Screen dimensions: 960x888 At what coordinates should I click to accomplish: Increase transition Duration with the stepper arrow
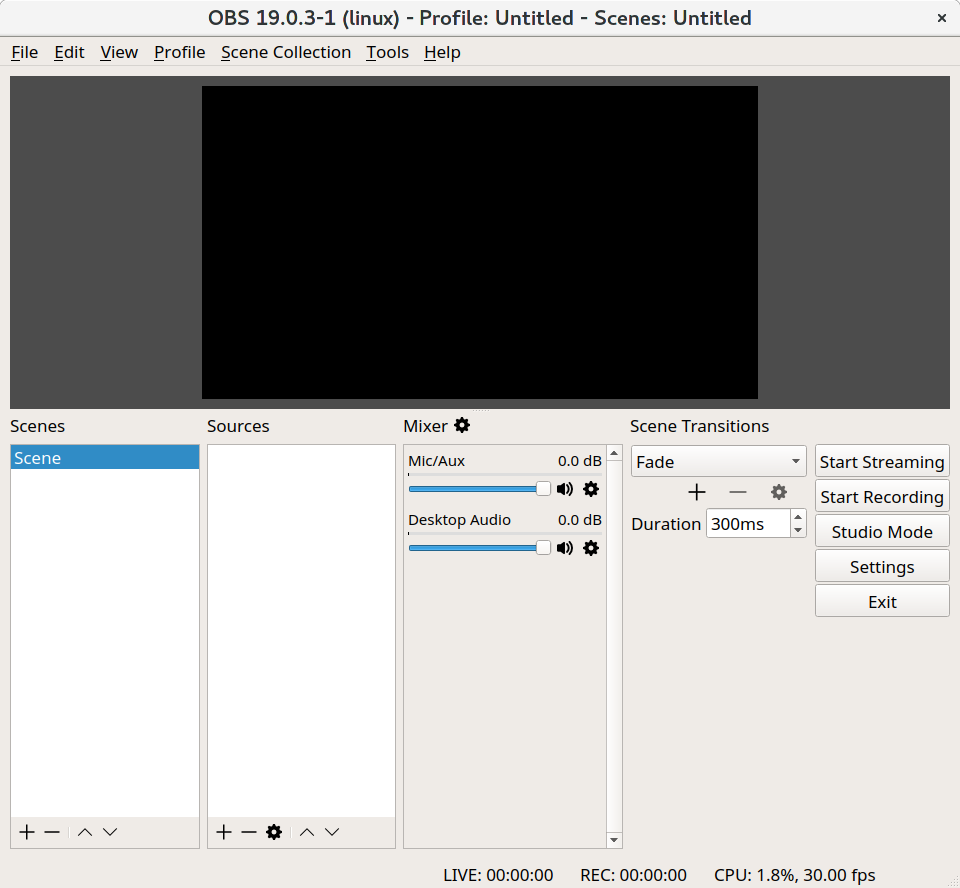797,517
